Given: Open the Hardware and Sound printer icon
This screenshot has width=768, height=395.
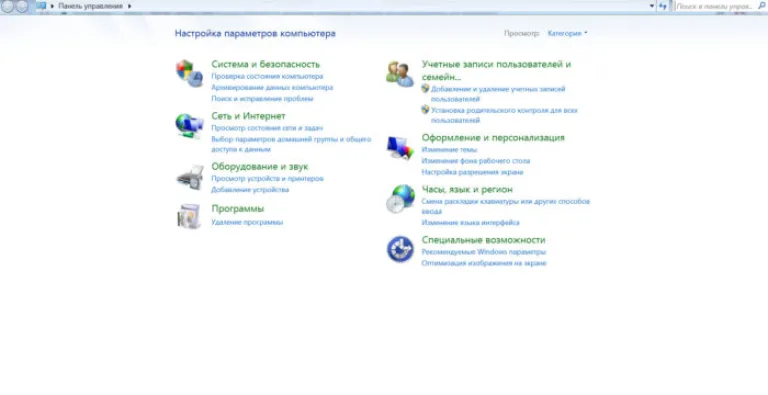Looking at the screenshot, I should pyautogui.click(x=190, y=177).
